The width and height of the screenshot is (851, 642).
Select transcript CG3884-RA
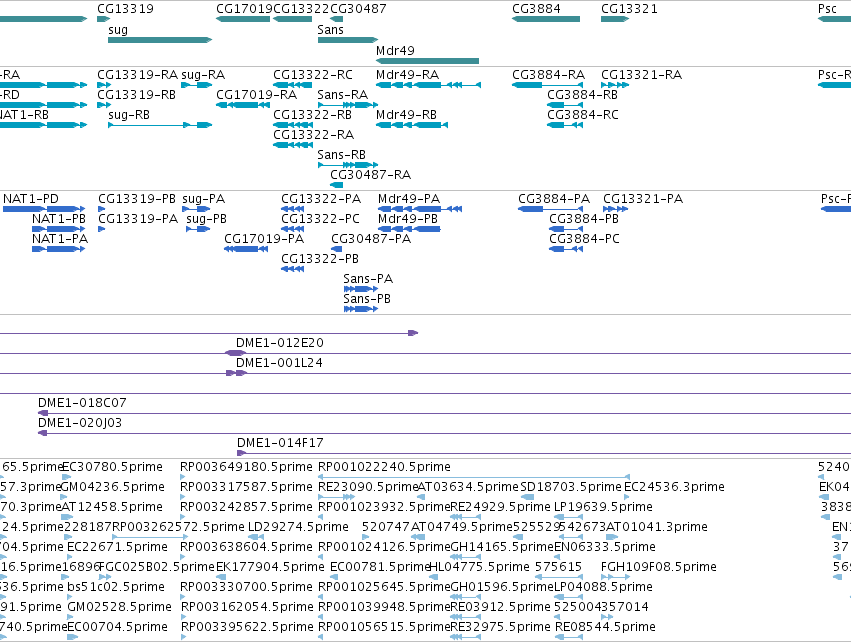[x=547, y=85]
